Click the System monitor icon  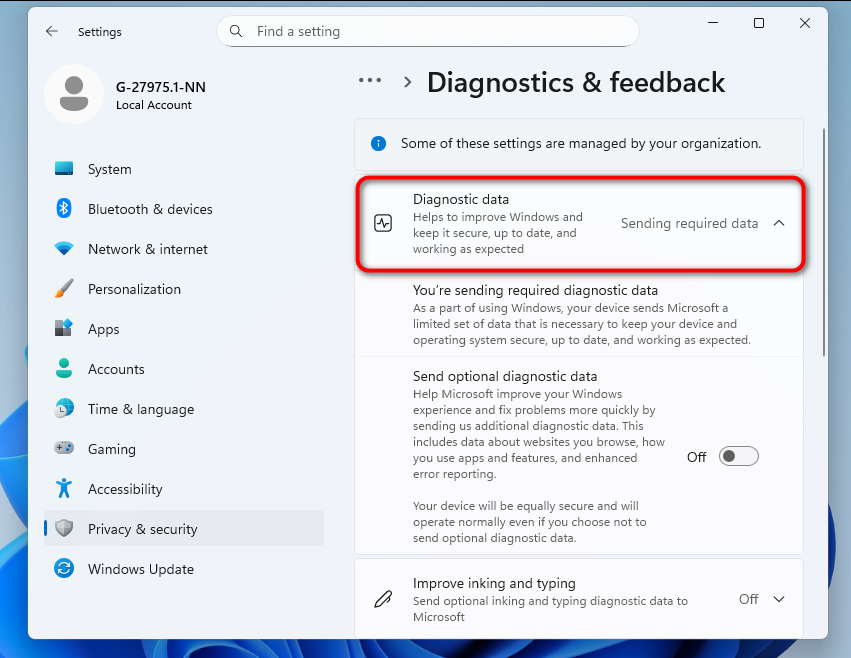[x=64, y=169]
